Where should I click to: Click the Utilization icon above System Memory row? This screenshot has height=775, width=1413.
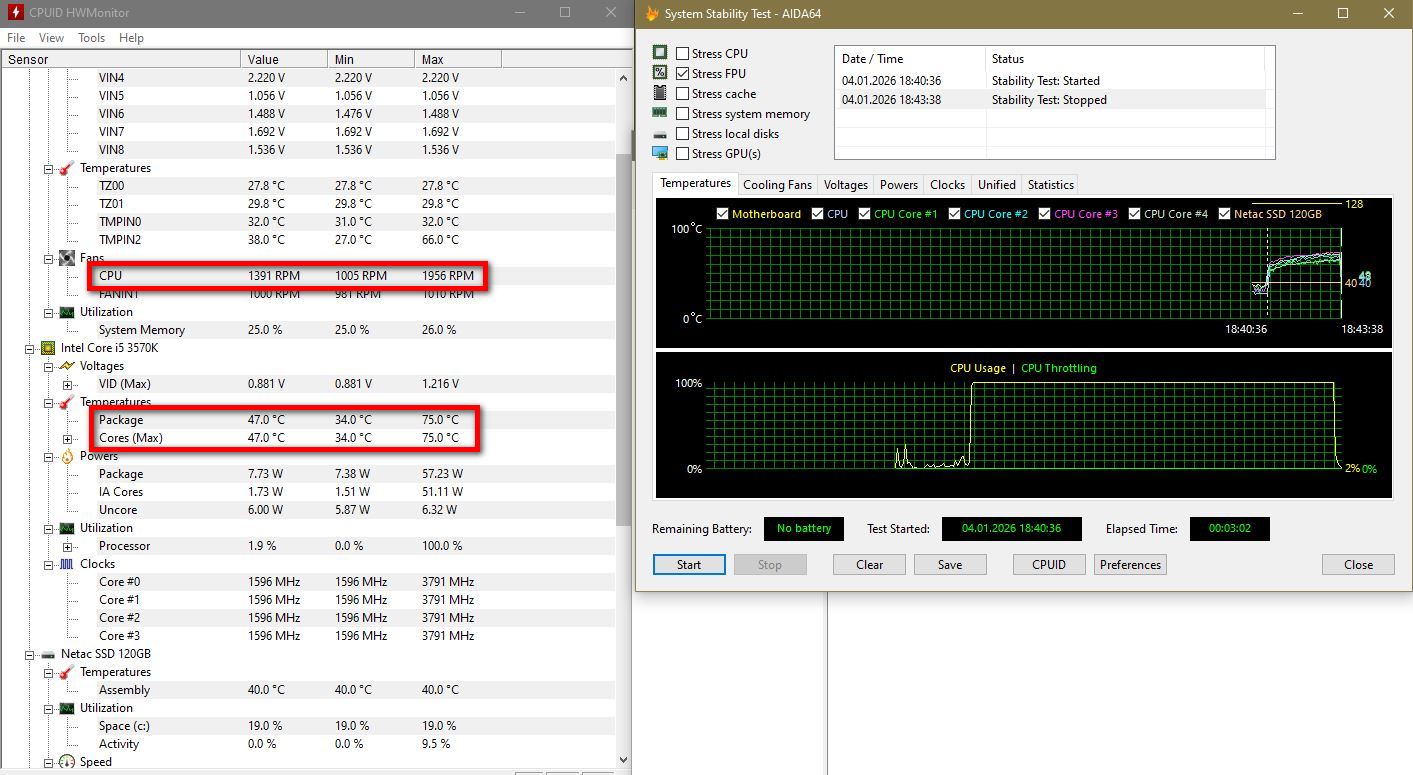67,312
